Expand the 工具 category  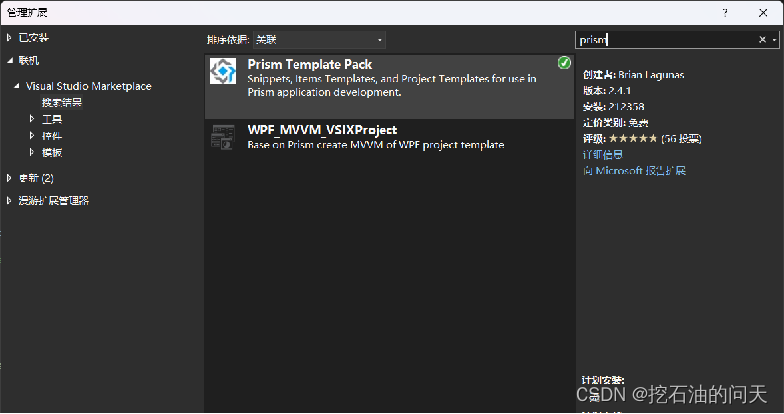[x=32, y=119]
